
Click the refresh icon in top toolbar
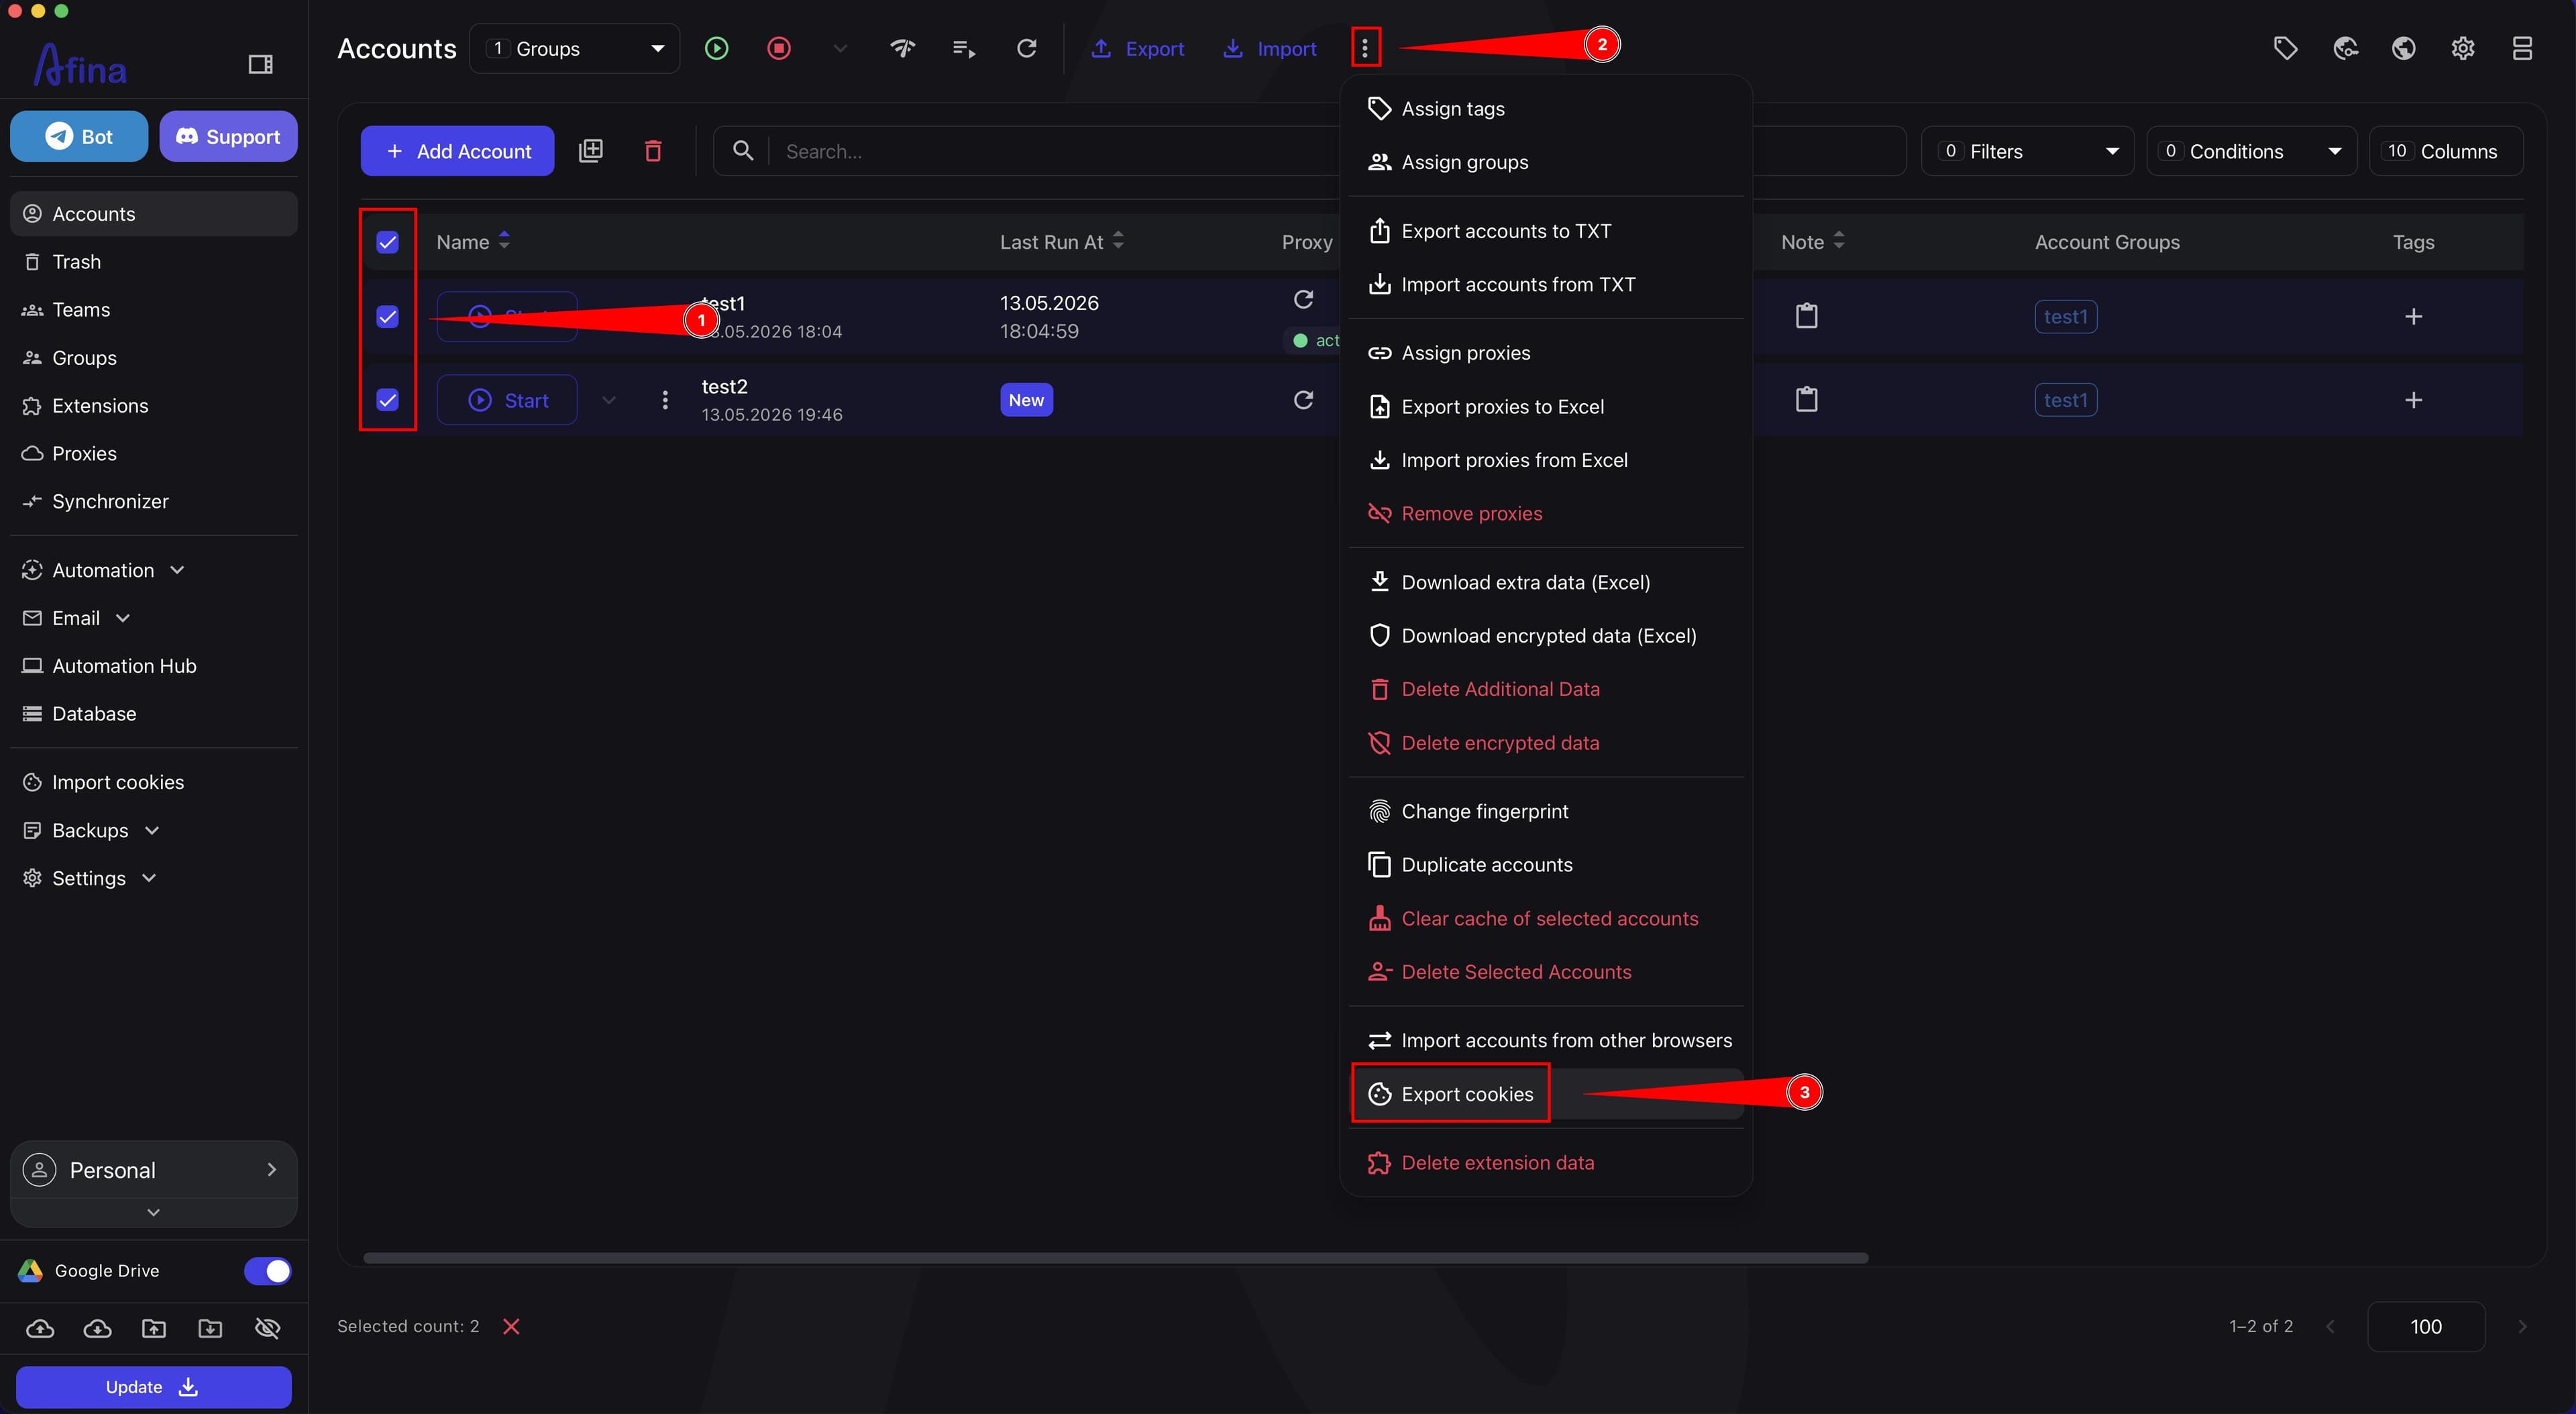tap(1027, 48)
